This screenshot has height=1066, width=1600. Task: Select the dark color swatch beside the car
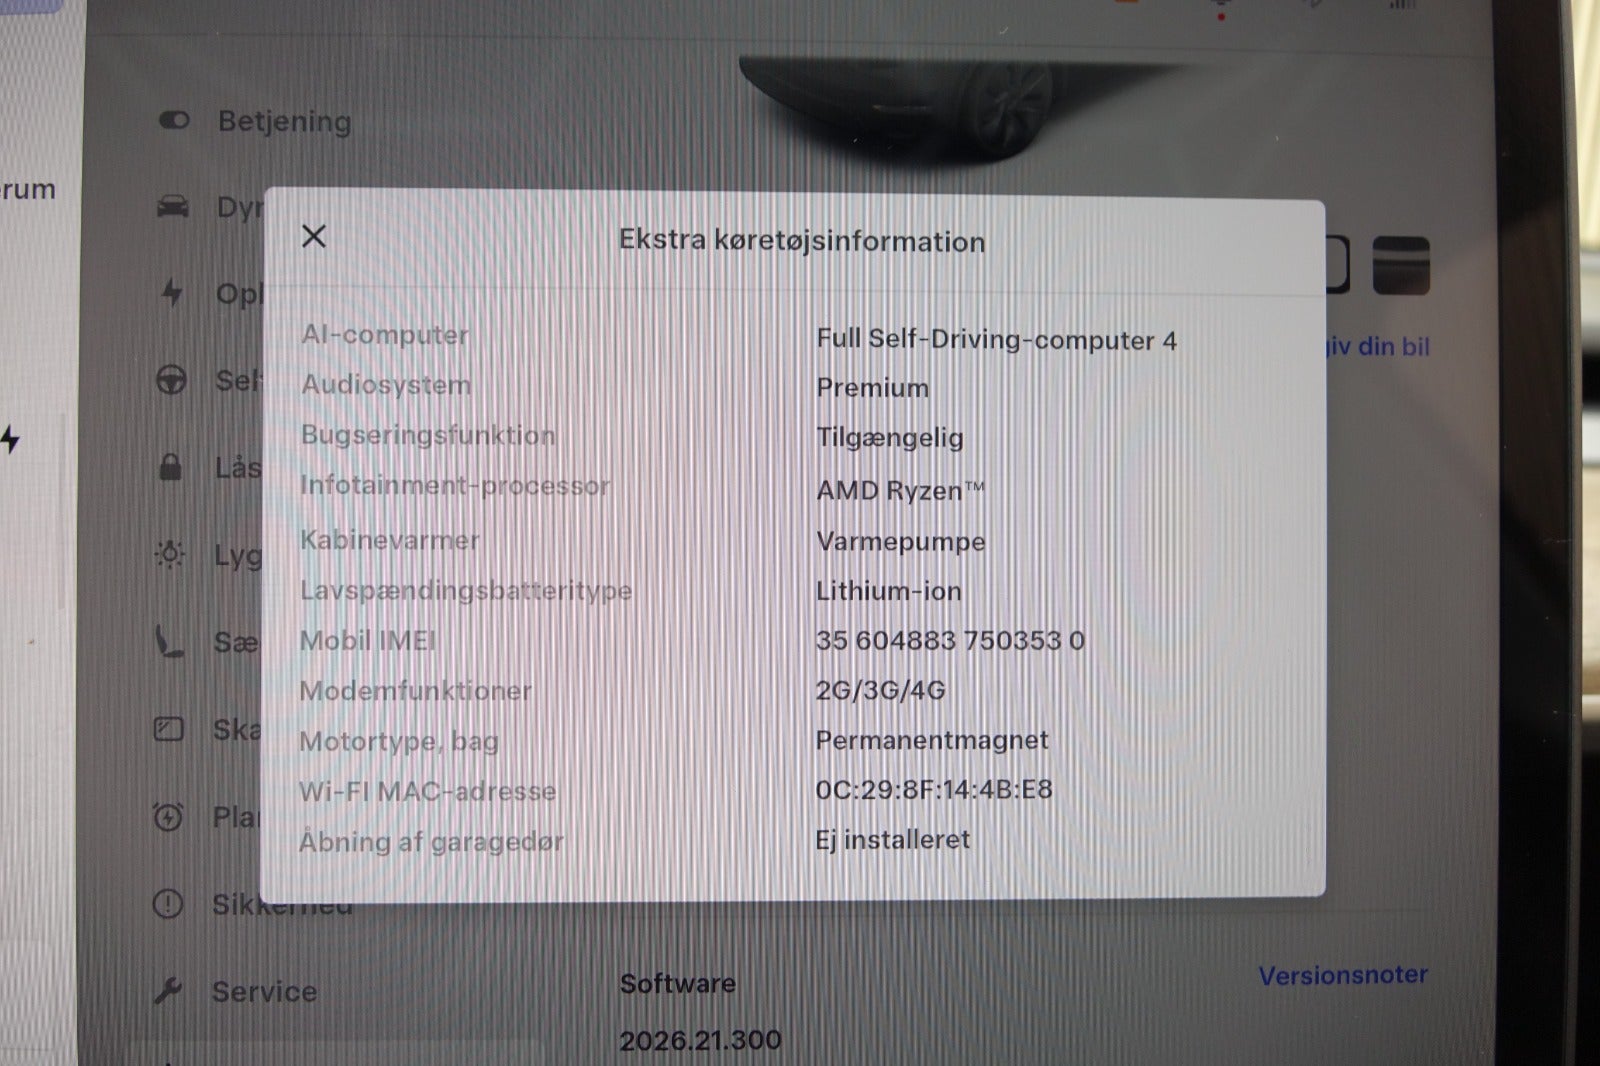[1401, 265]
